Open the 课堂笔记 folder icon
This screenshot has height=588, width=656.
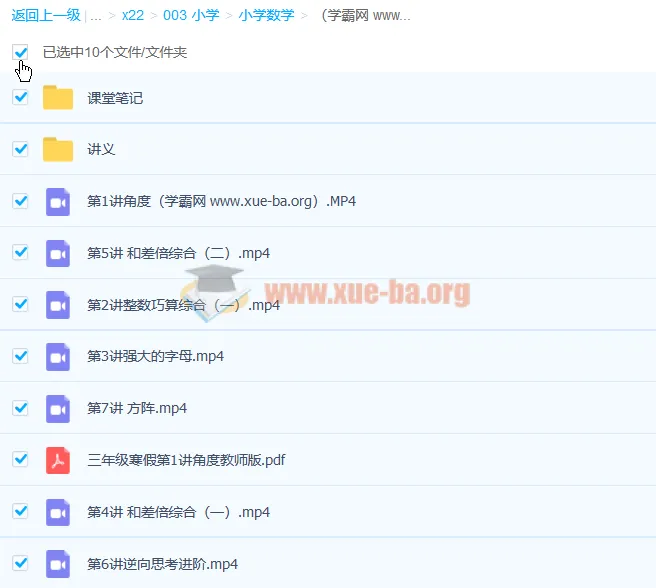[58, 98]
